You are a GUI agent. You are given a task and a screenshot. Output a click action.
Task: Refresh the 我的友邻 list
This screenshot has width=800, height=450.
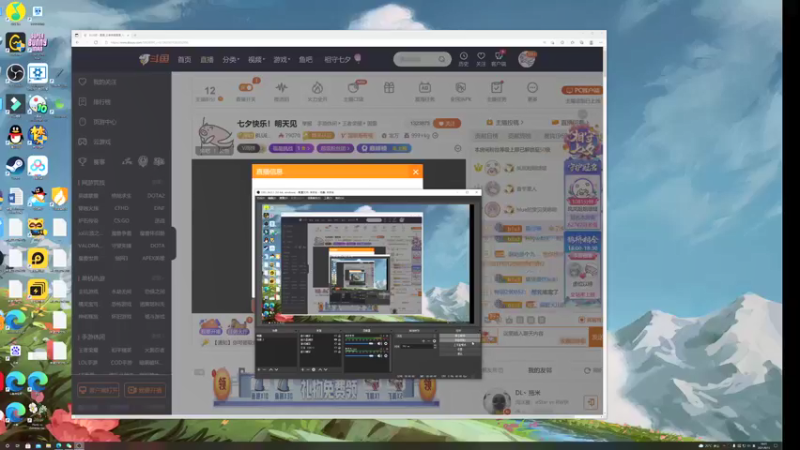[587, 370]
